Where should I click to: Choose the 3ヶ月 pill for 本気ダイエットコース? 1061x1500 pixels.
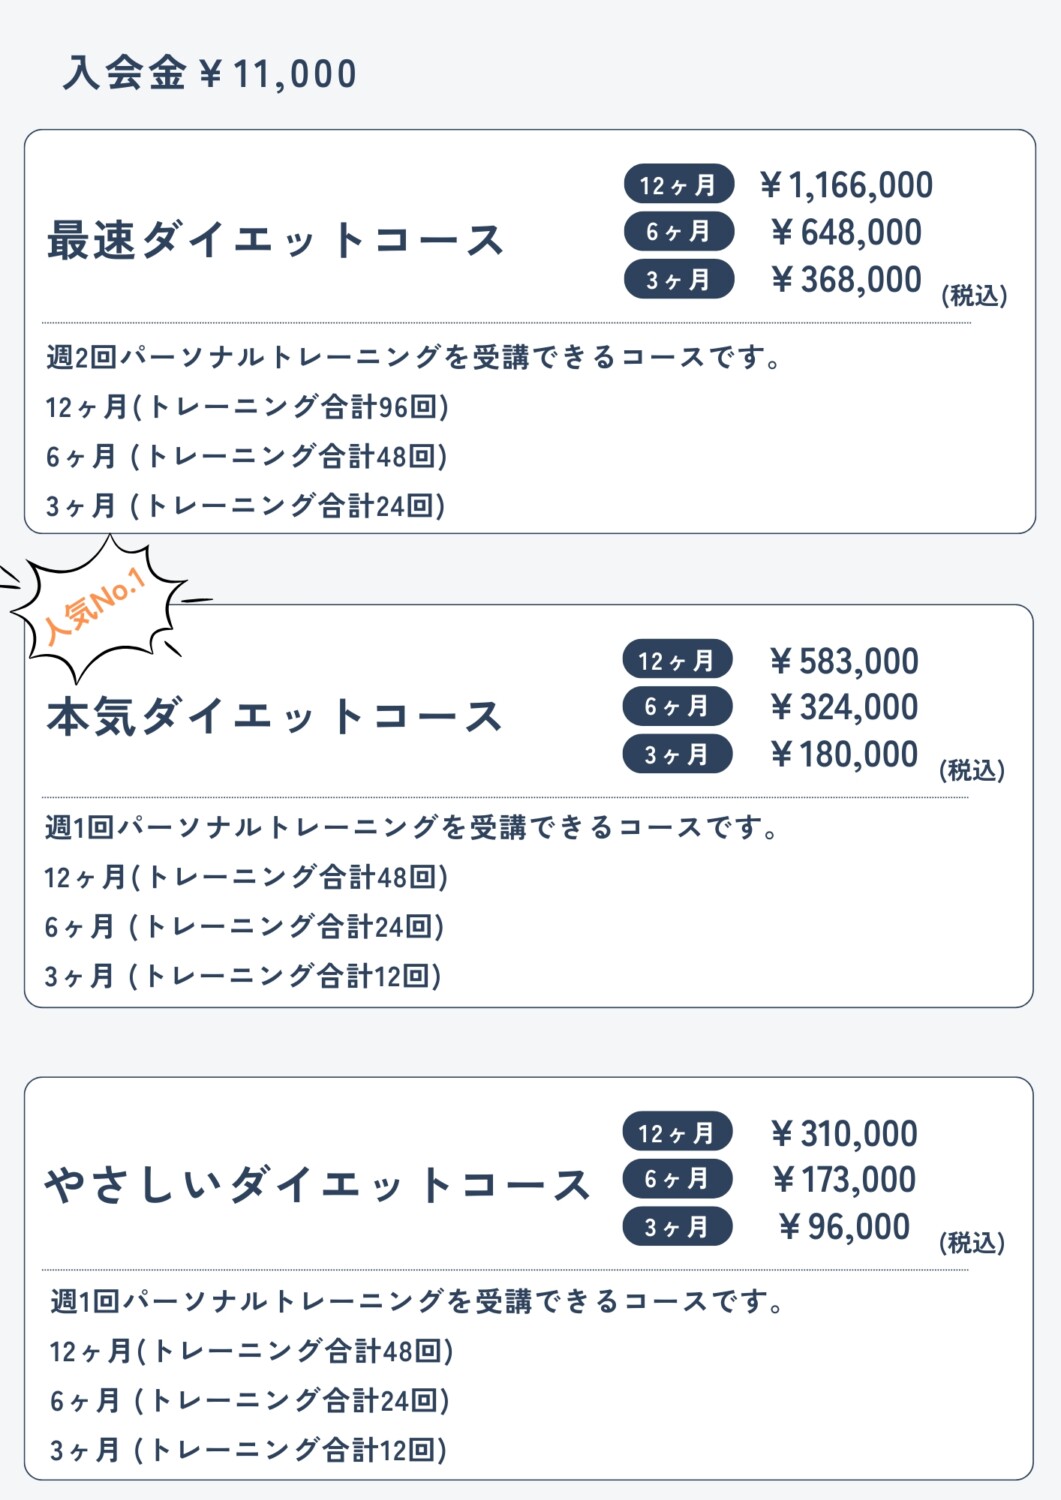coord(677,754)
